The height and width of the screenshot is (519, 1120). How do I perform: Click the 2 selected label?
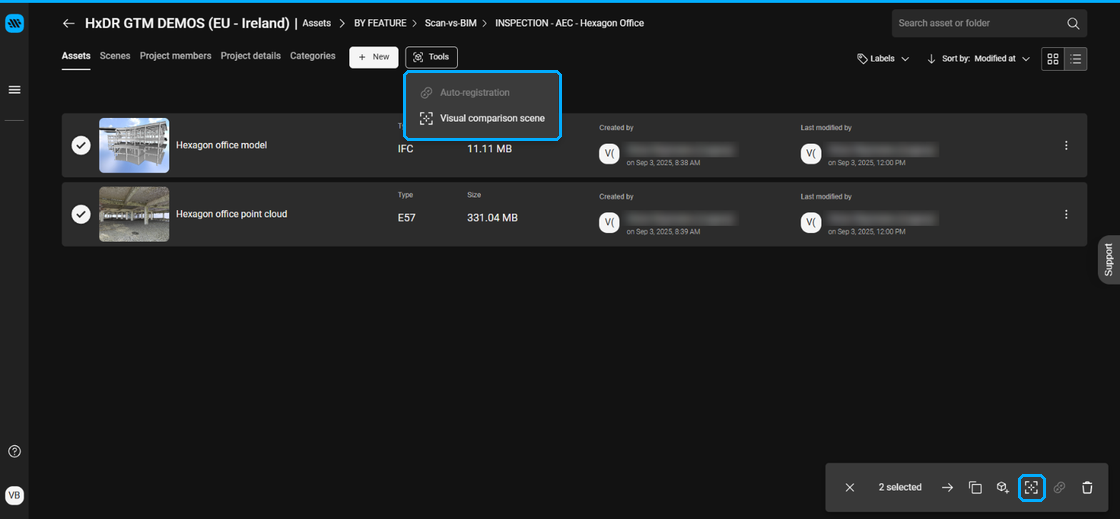click(x=900, y=488)
